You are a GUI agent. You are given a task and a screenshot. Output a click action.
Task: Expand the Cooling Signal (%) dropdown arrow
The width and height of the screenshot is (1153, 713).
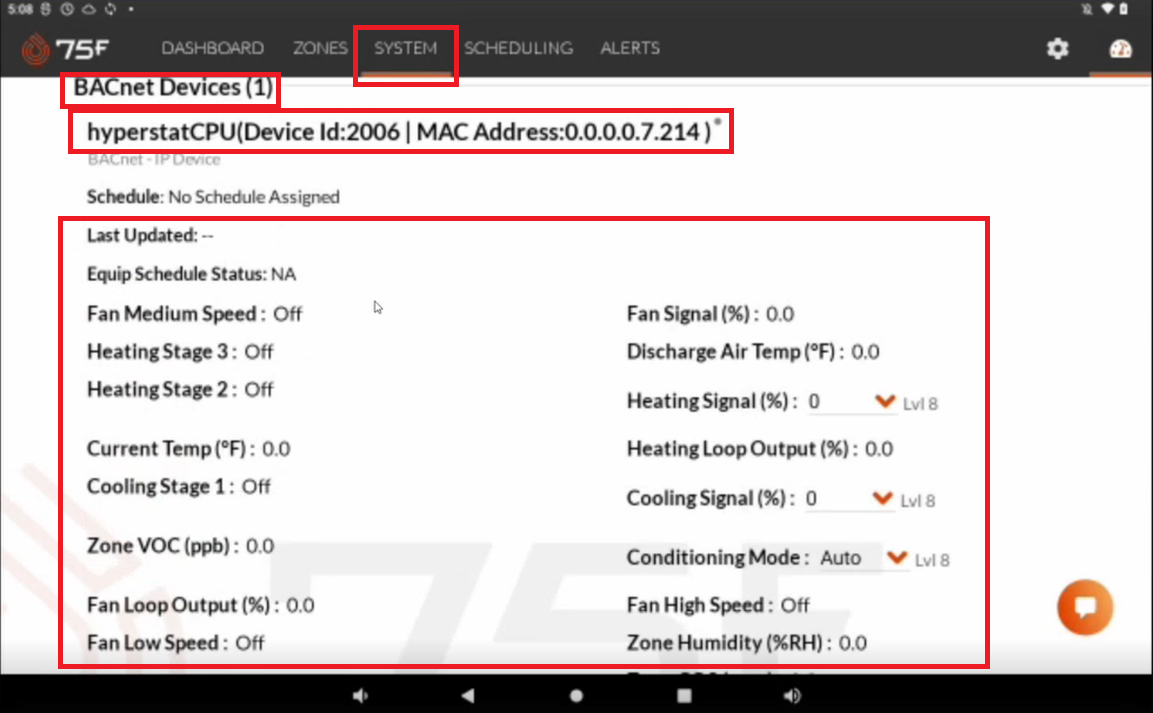click(882, 498)
